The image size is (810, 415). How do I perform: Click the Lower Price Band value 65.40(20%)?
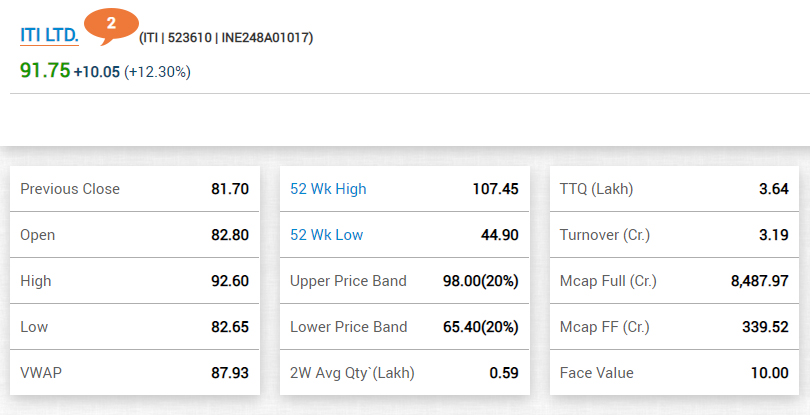pos(480,327)
